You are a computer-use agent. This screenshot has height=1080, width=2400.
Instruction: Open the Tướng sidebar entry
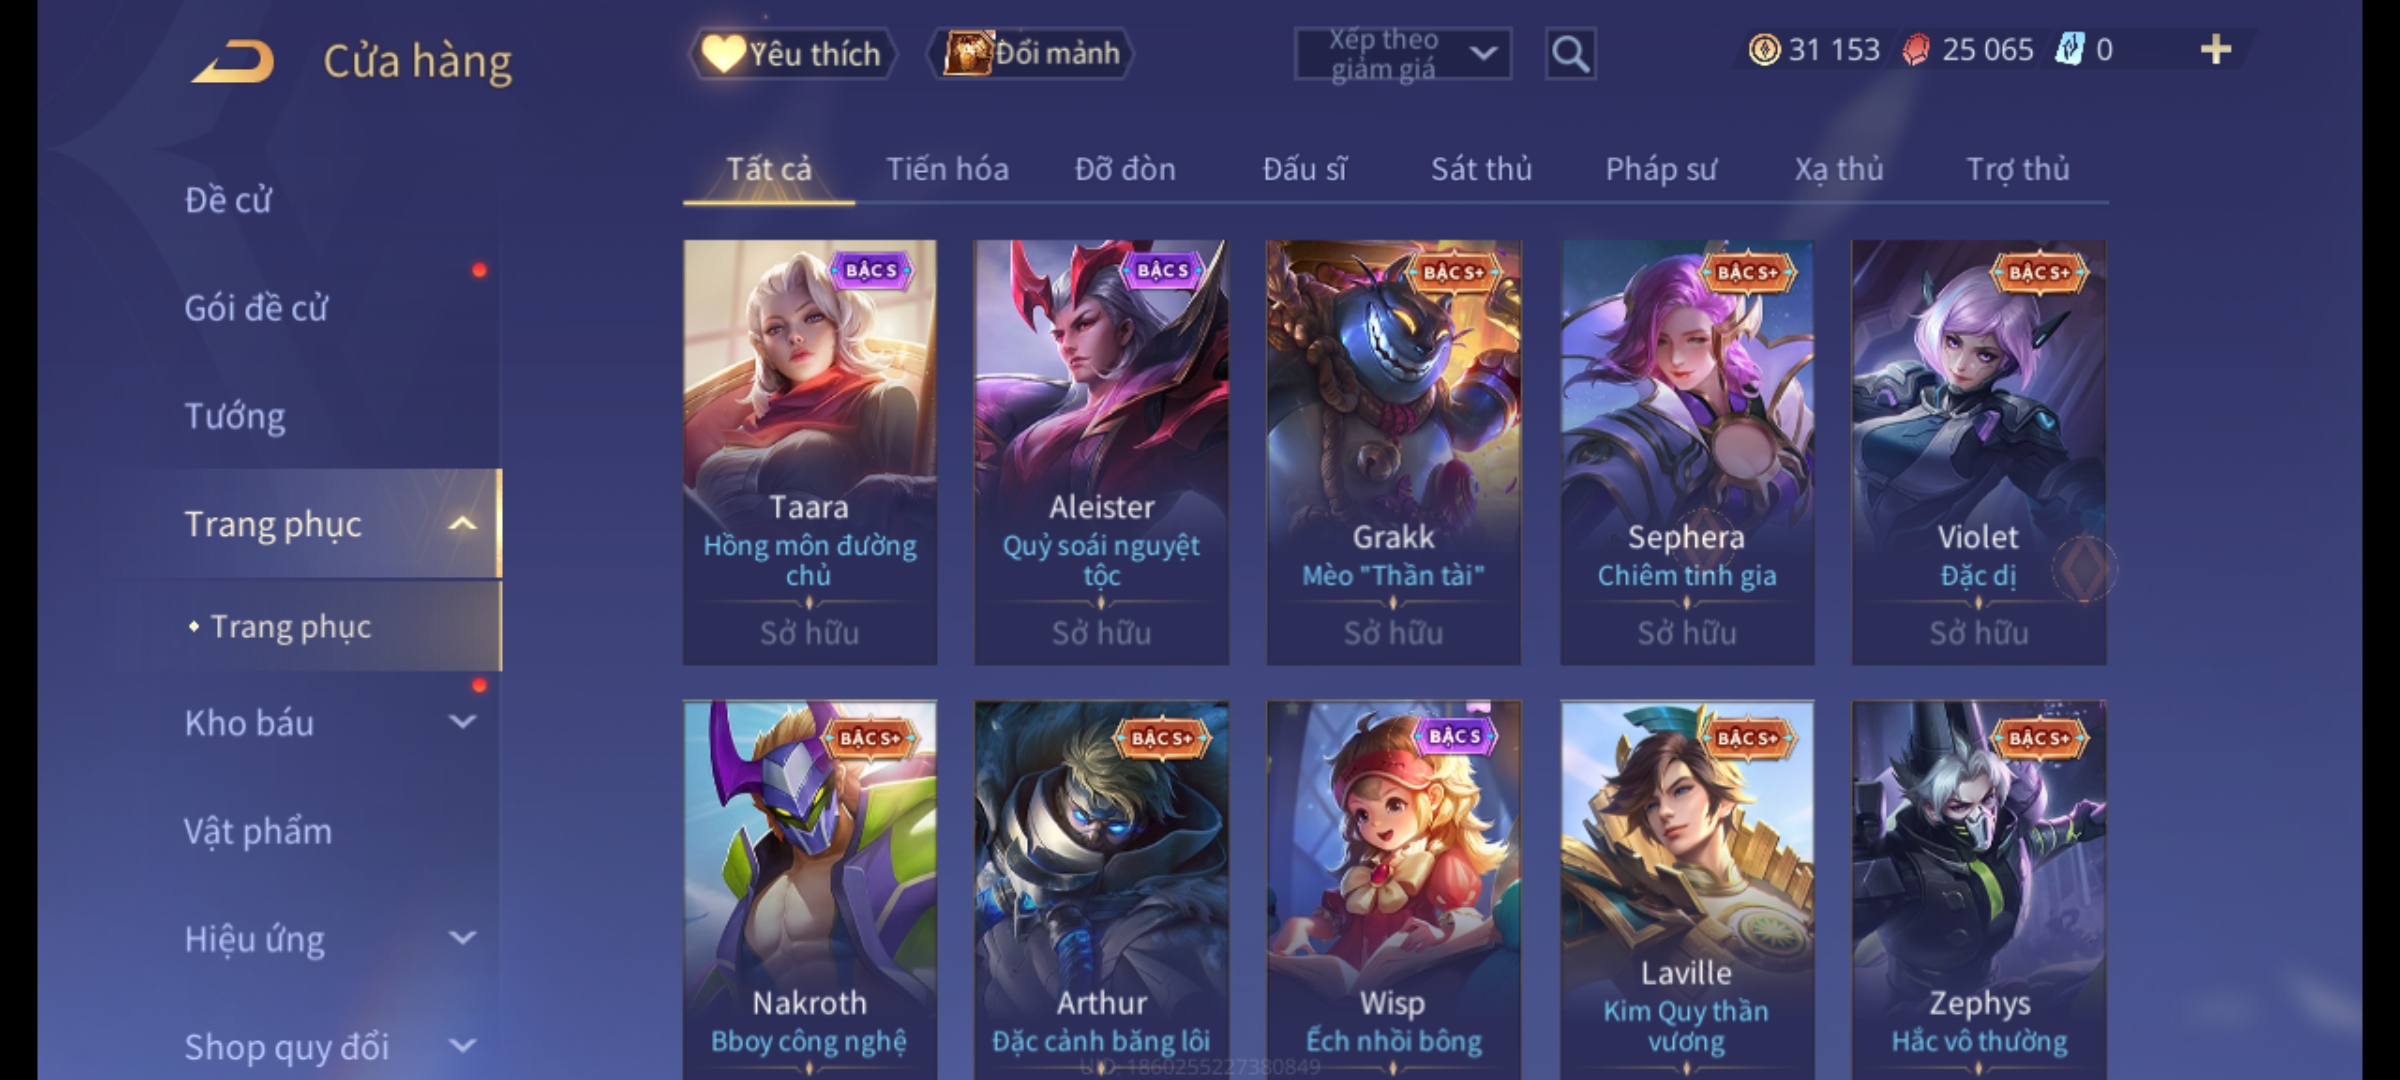coord(234,416)
